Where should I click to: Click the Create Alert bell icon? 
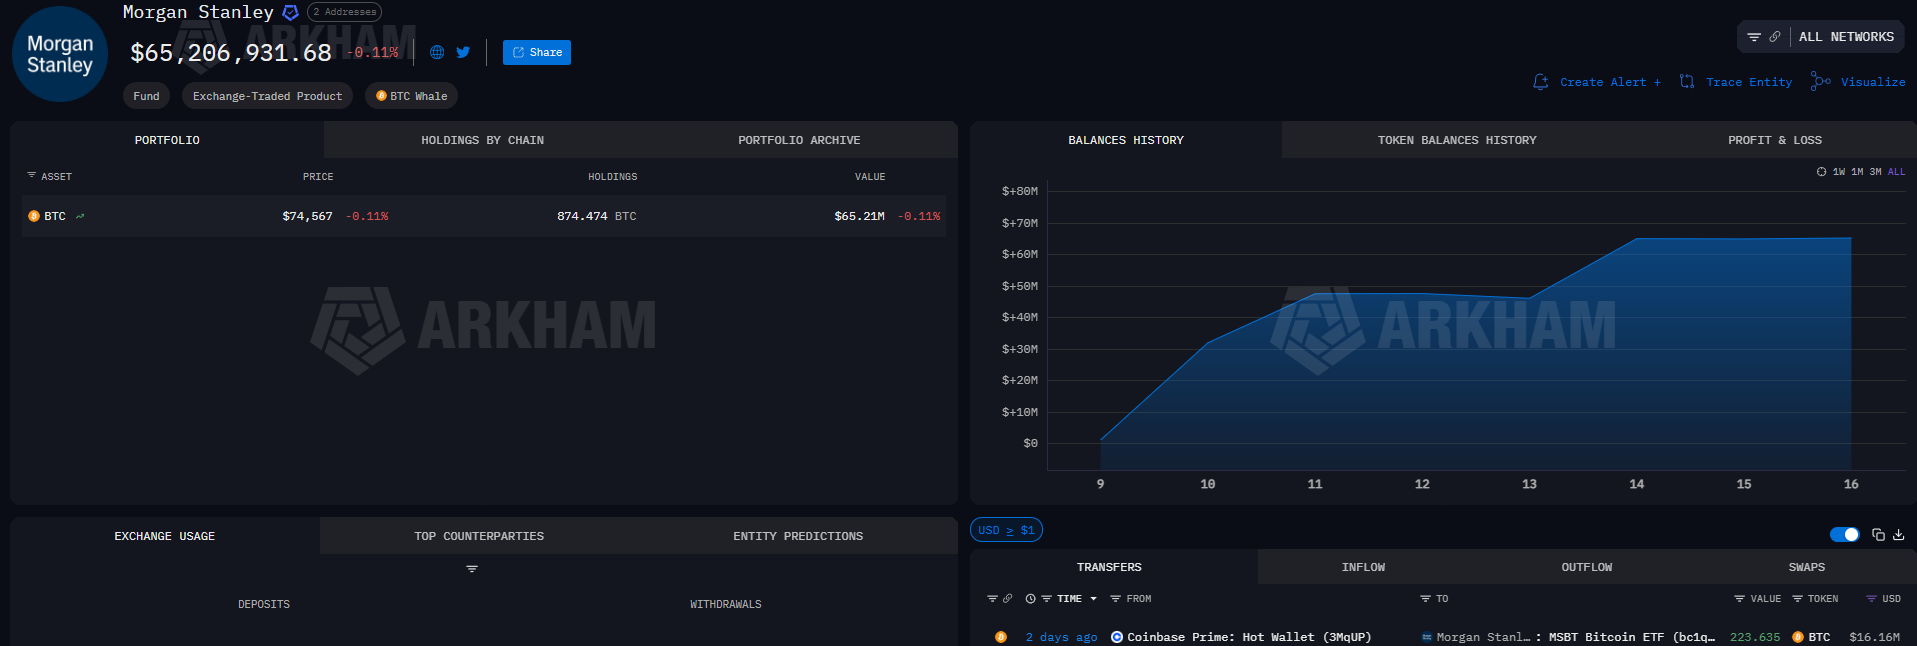(1541, 82)
